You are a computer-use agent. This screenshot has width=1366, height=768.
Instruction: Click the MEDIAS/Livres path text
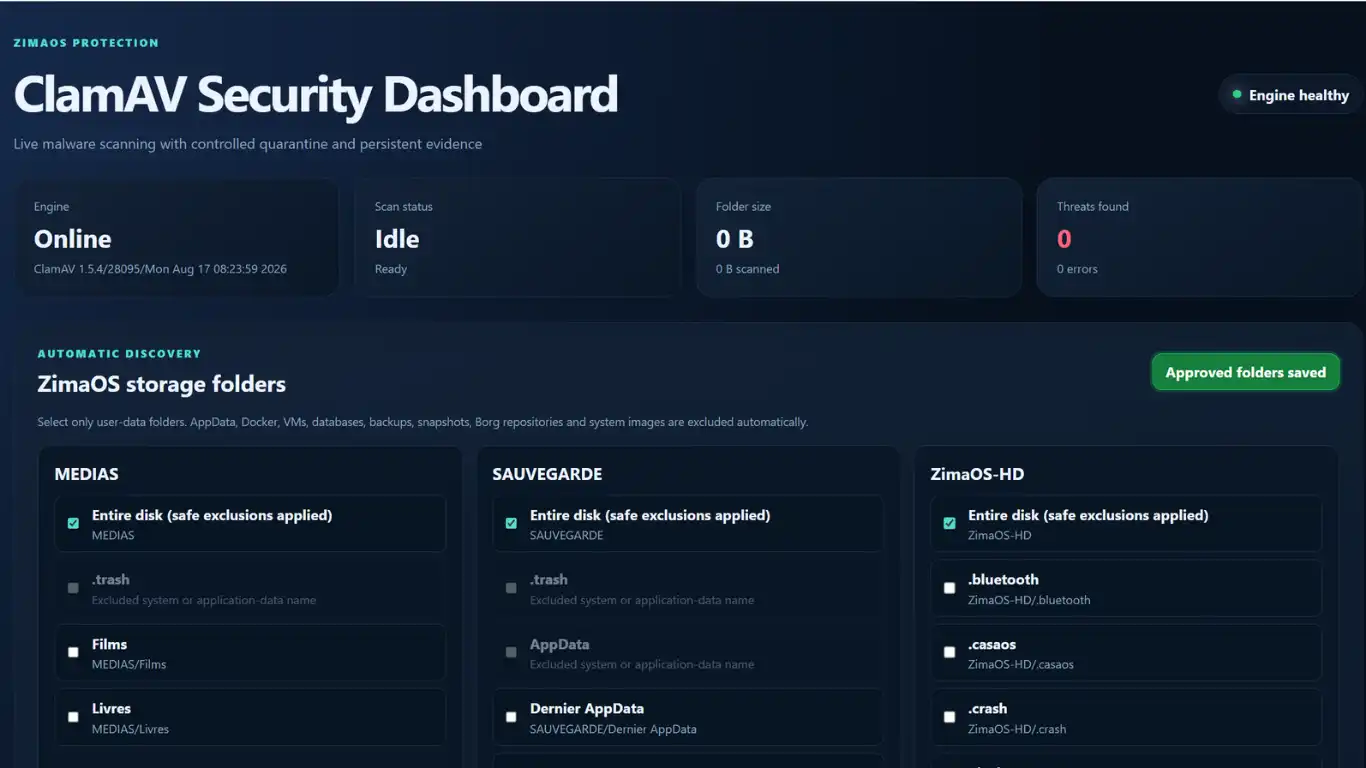(x=130, y=729)
